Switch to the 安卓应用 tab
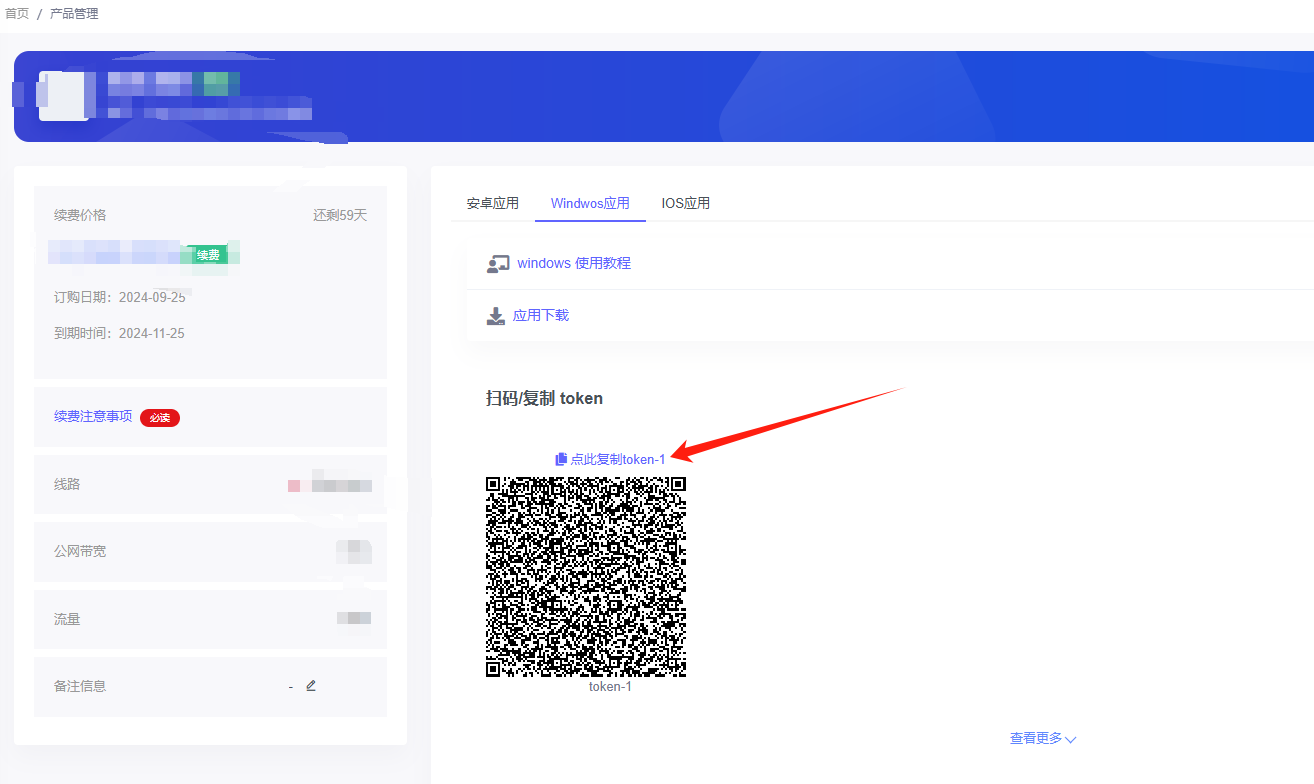The height and width of the screenshot is (784, 1314). (492, 203)
